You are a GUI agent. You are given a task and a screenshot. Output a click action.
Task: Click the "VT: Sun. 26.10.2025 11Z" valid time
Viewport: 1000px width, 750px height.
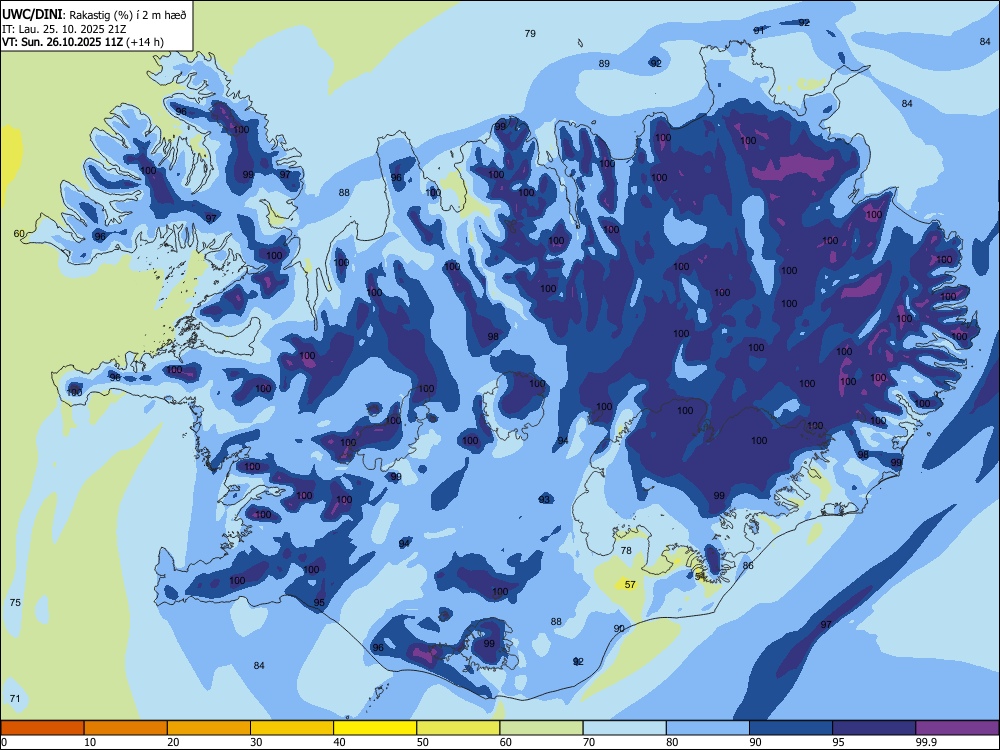pos(63,42)
